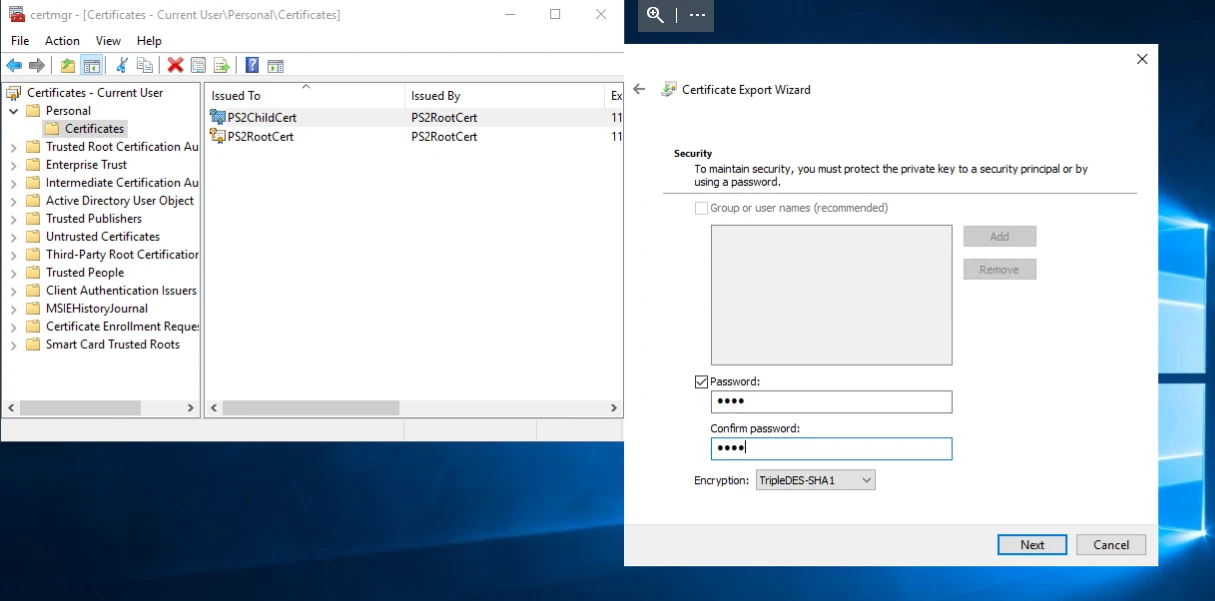
Task: Cut the selected certificate using the scissors icon
Action: pos(123,65)
